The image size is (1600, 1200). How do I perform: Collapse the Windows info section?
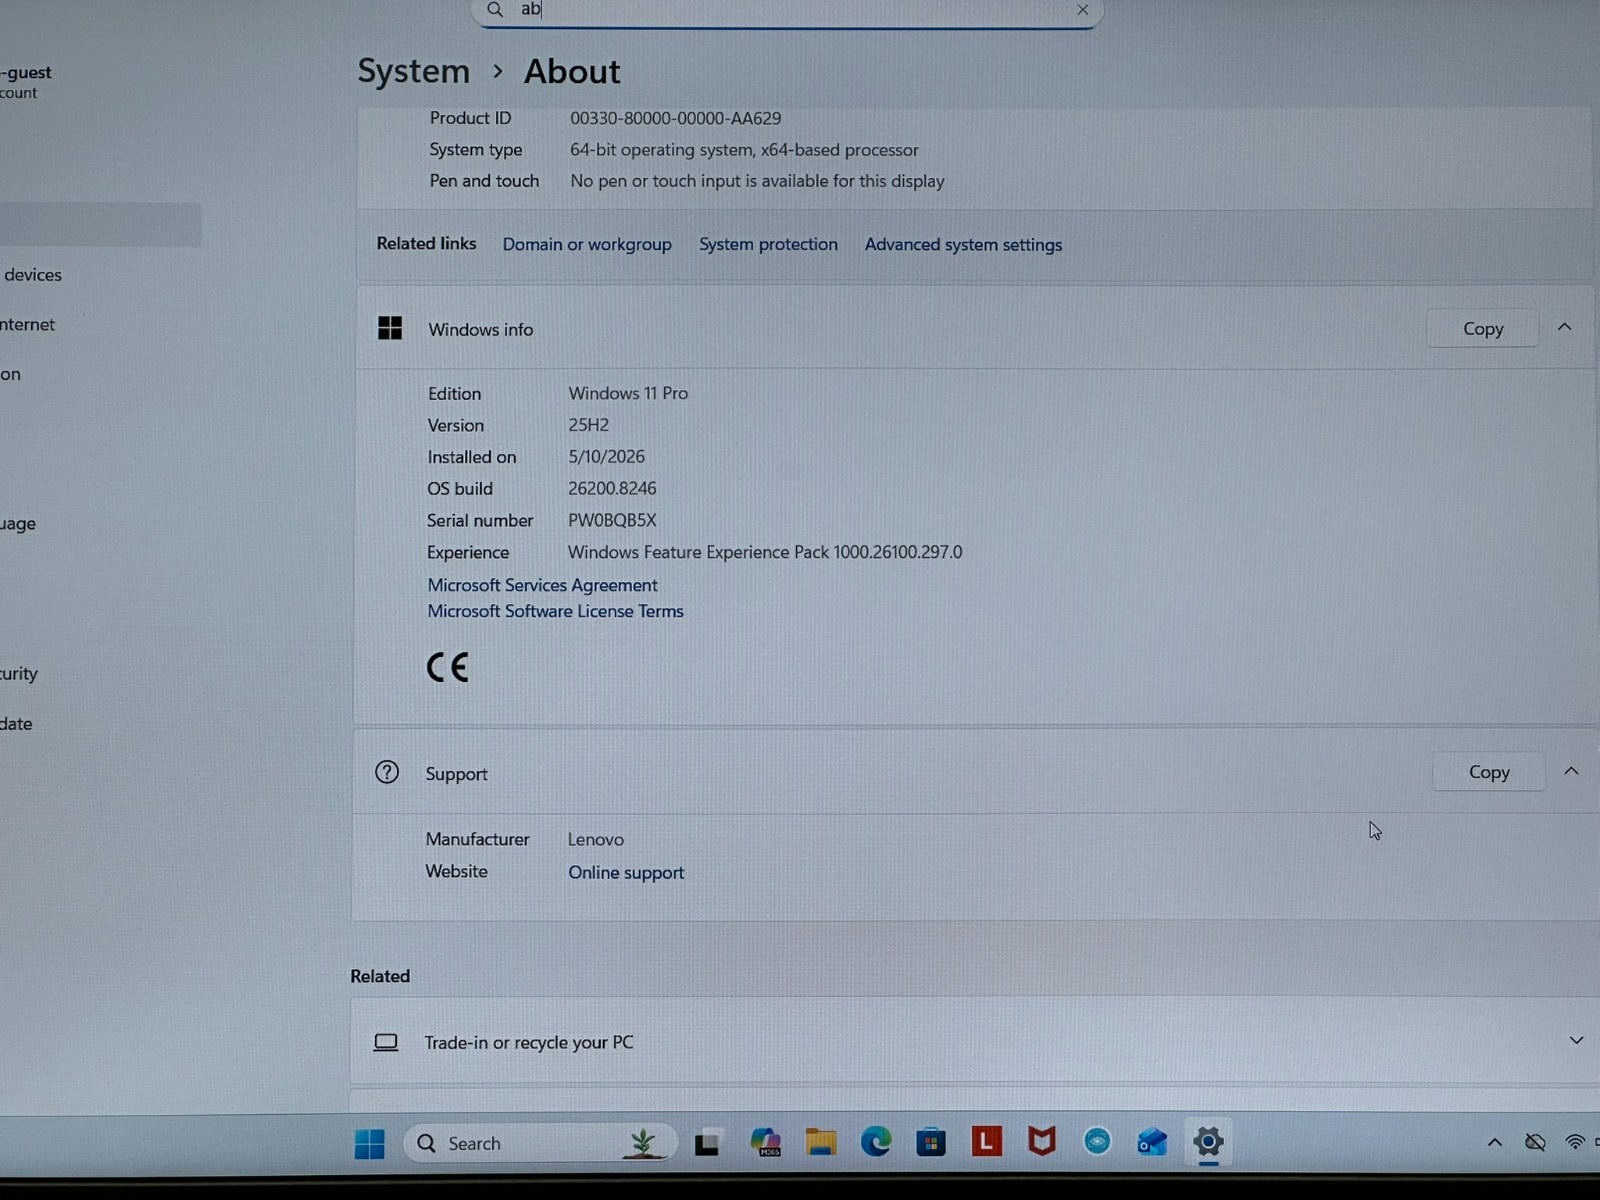1565,327
